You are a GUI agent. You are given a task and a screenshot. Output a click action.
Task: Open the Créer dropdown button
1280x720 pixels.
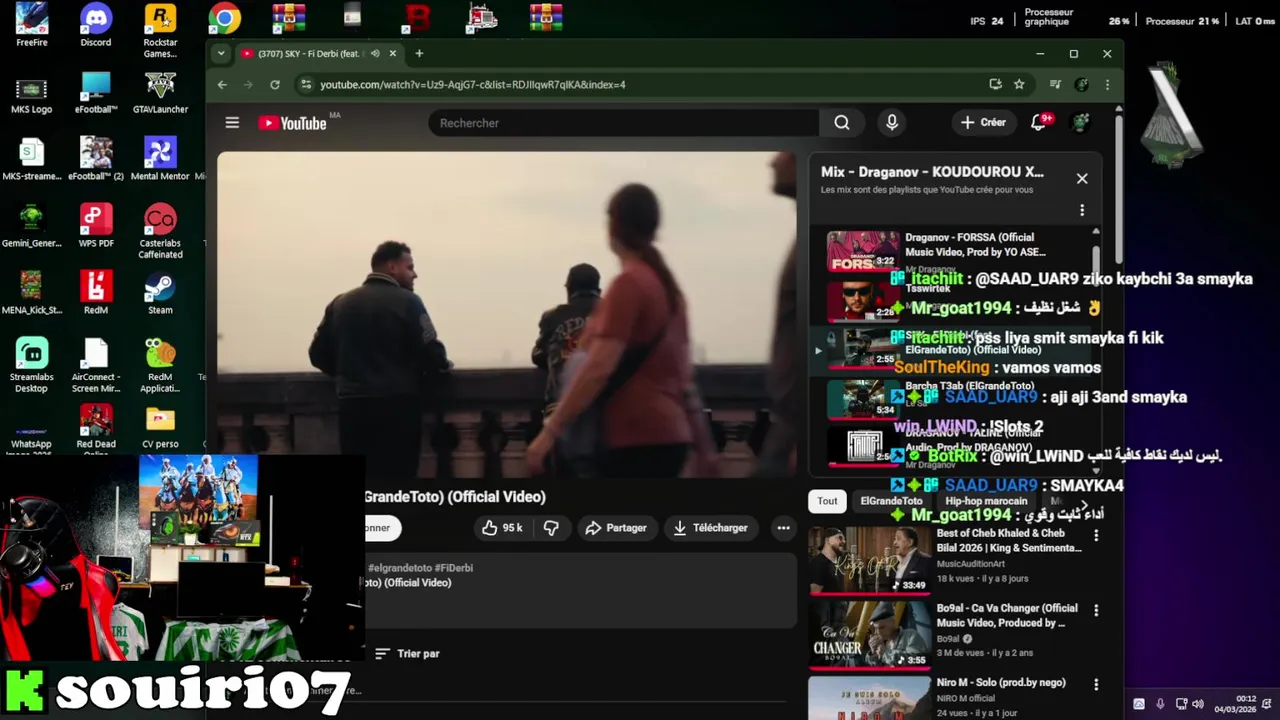click(x=983, y=122)
